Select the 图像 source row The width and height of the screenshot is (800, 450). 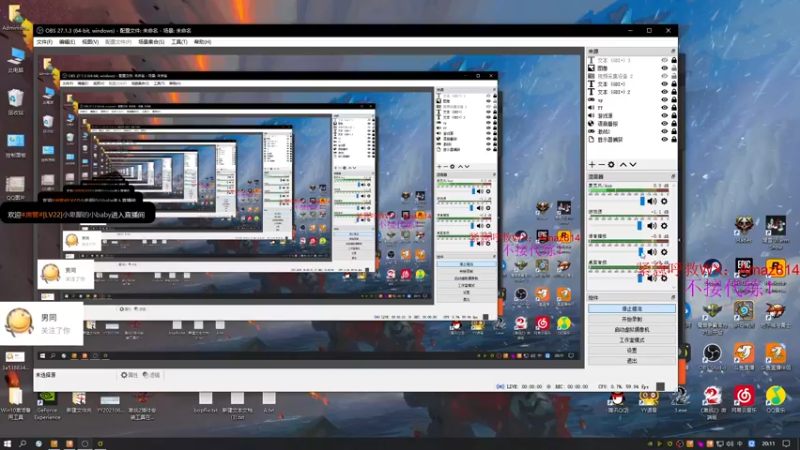point(632,68)
